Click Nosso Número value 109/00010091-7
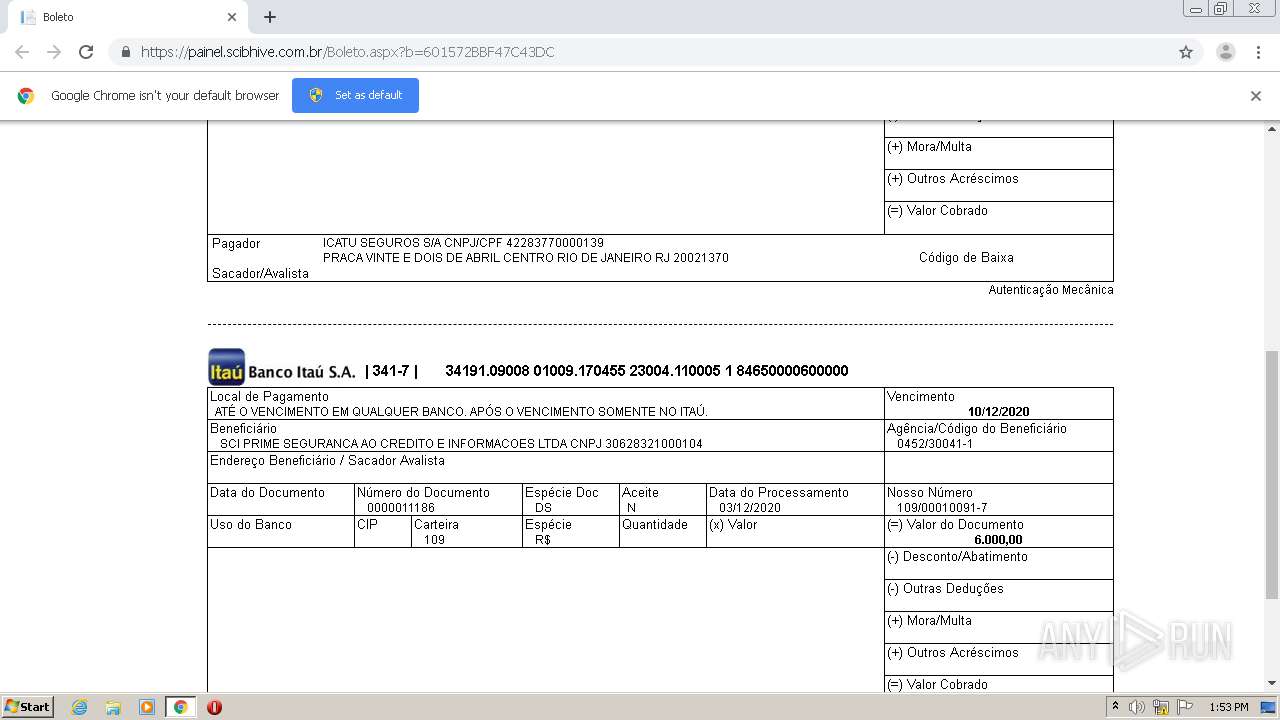This screenshot has height=720, width=1280. [x=942, y=508]
